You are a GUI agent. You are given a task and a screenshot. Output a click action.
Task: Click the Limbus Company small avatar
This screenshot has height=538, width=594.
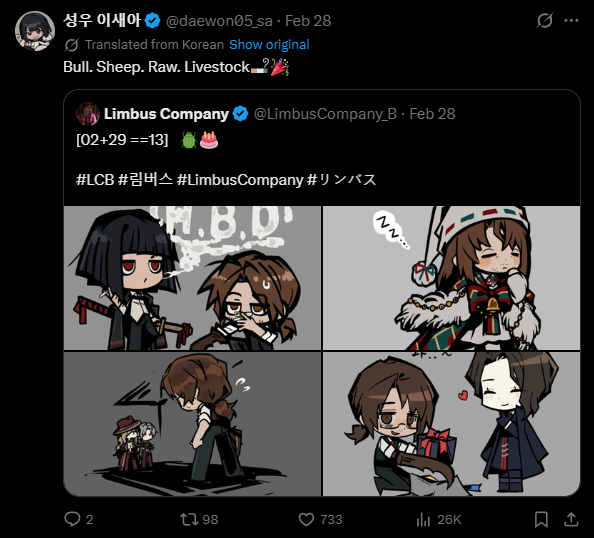[88, 114]
